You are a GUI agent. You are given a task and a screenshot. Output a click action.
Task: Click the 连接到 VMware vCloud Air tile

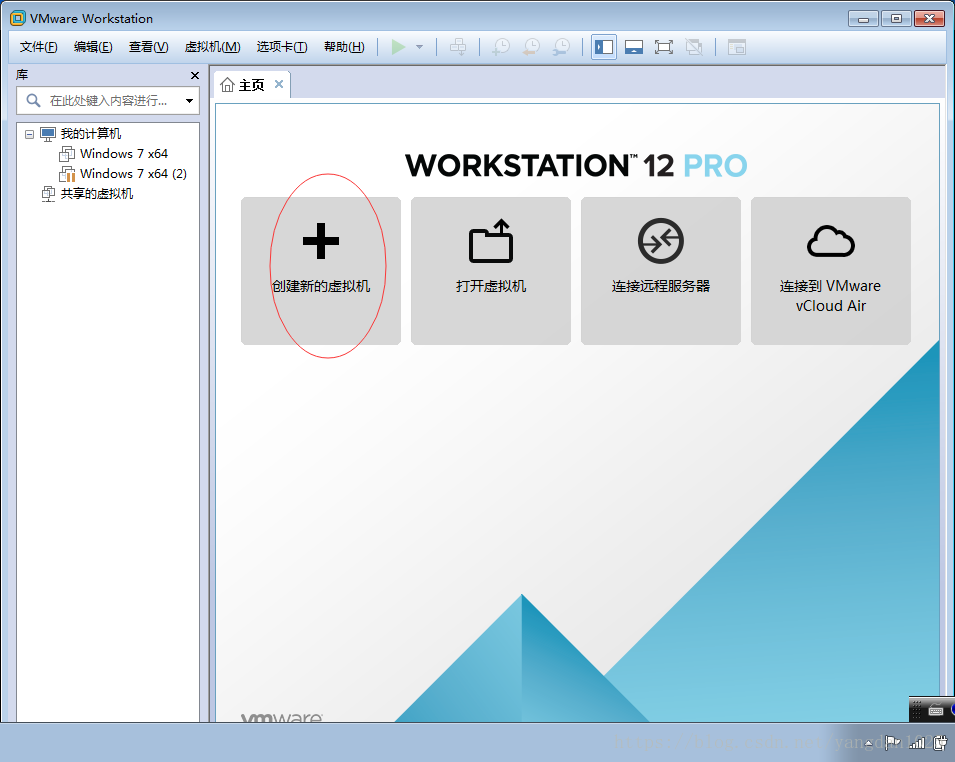tap(831, 270)
